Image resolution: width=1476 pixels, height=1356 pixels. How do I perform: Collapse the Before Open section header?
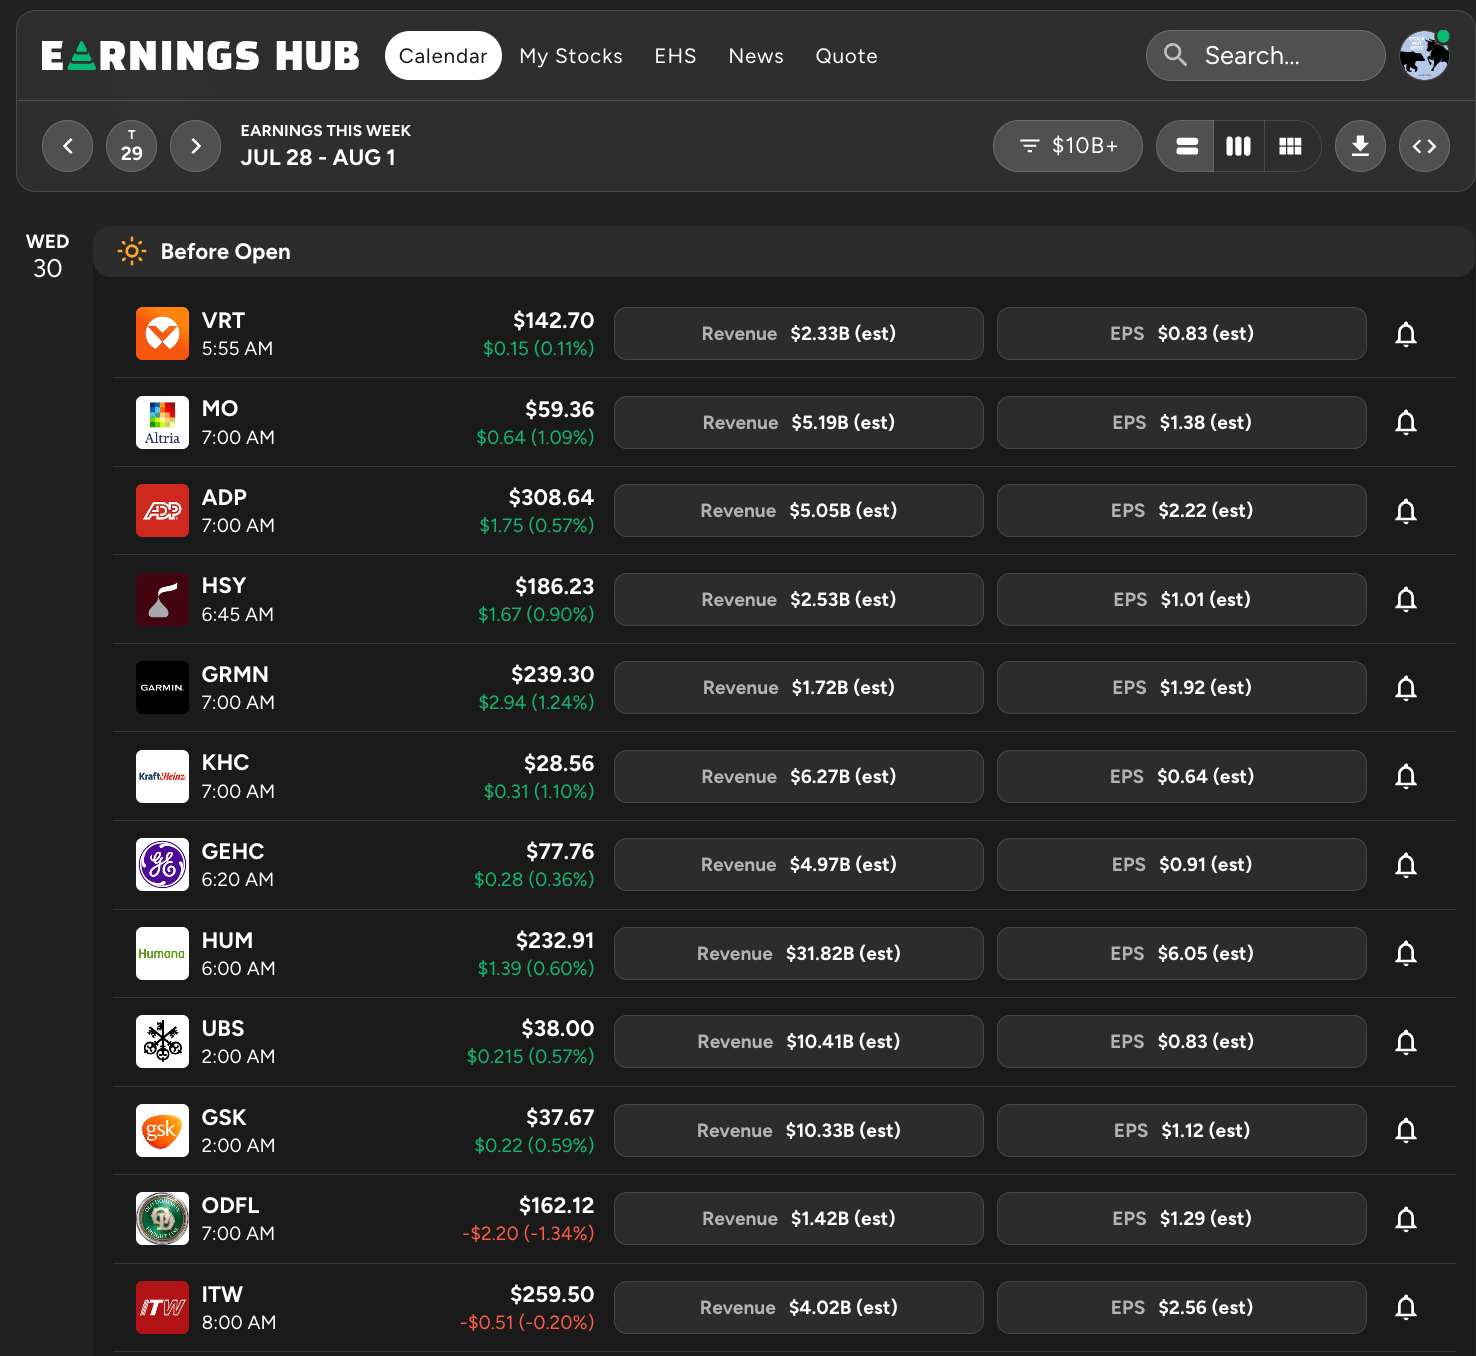point(783,251)
